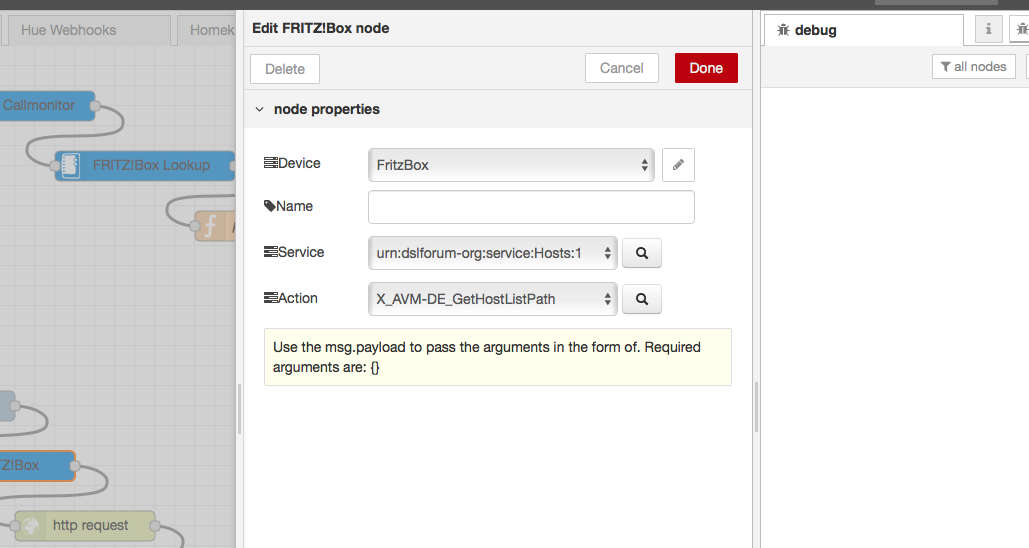Open the Action dropdown X_AVM-DE_GetHostListPath
The width and height of the screenshot is (1029, 548).
(x=492, y=299)
